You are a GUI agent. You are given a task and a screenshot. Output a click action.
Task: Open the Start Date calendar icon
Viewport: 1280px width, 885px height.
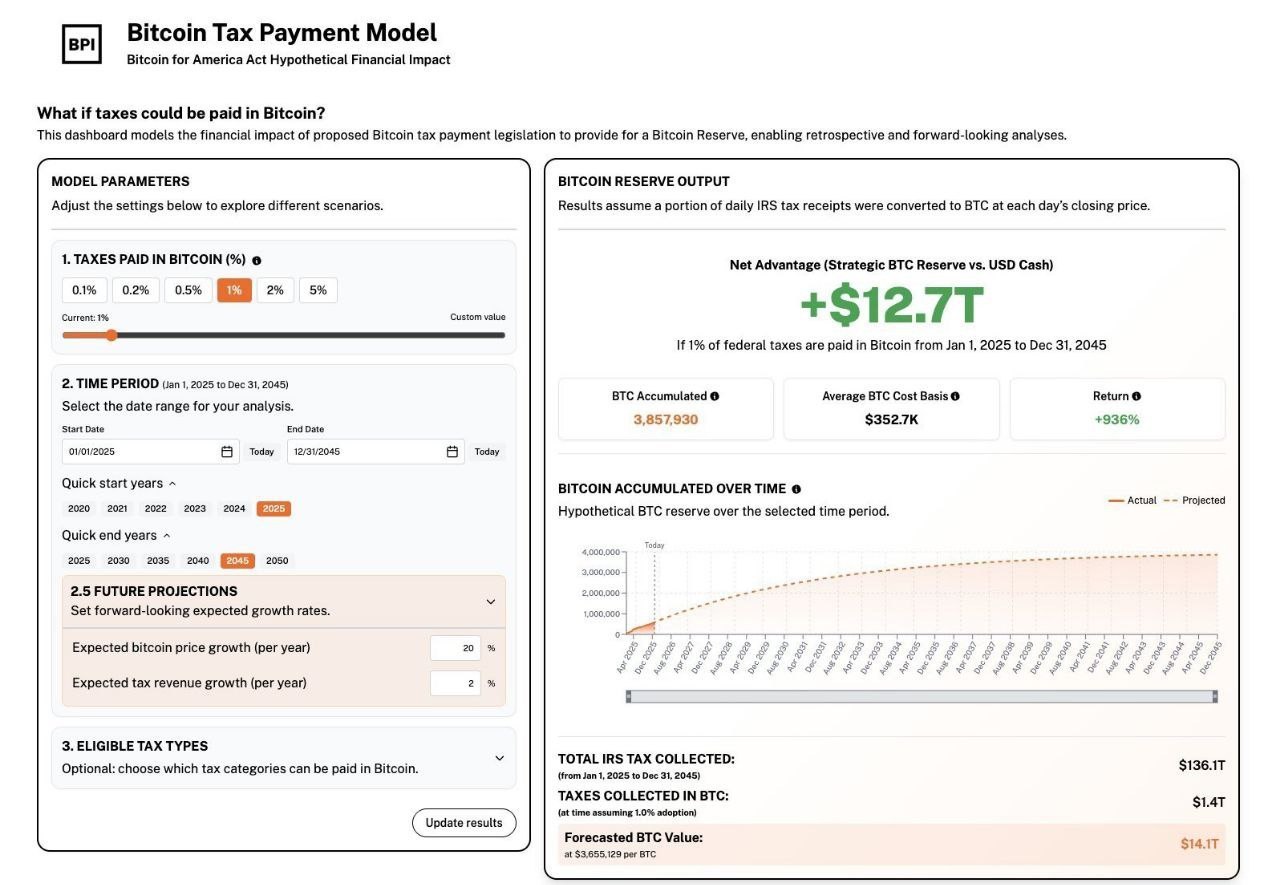pos(227,452)
